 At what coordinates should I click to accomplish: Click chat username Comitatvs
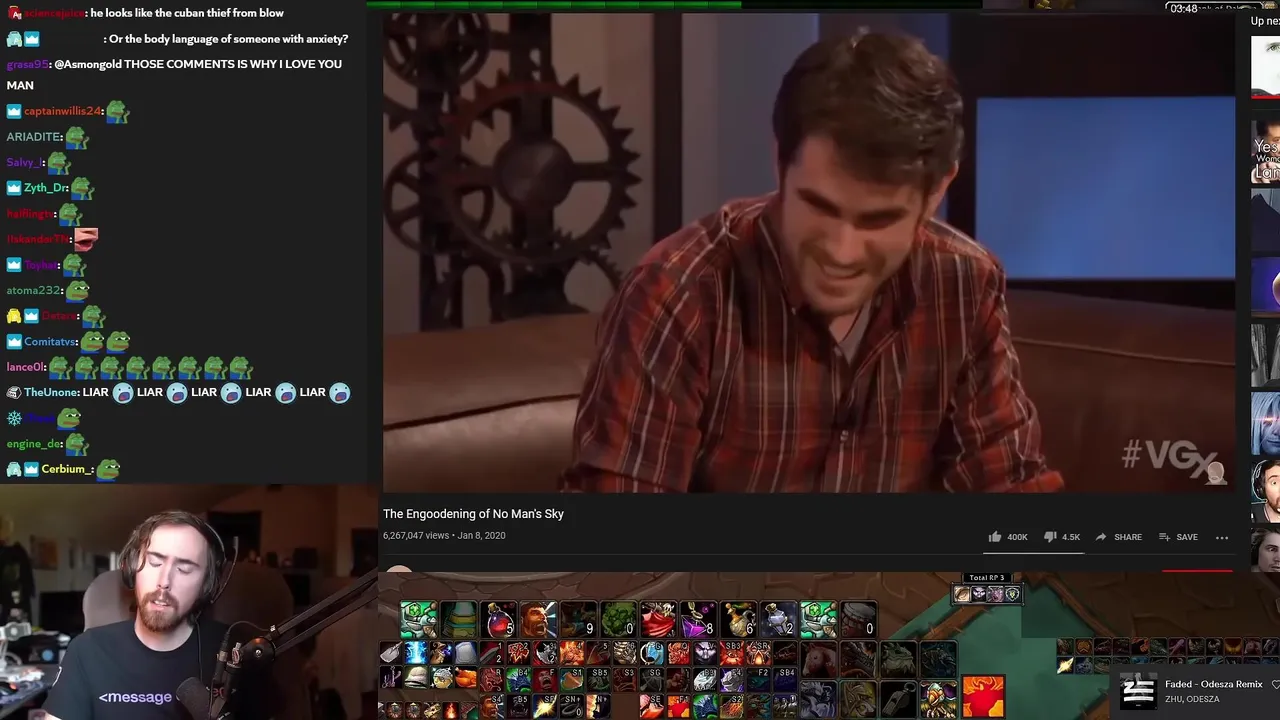pyautogui.click(x=50, y=342)
